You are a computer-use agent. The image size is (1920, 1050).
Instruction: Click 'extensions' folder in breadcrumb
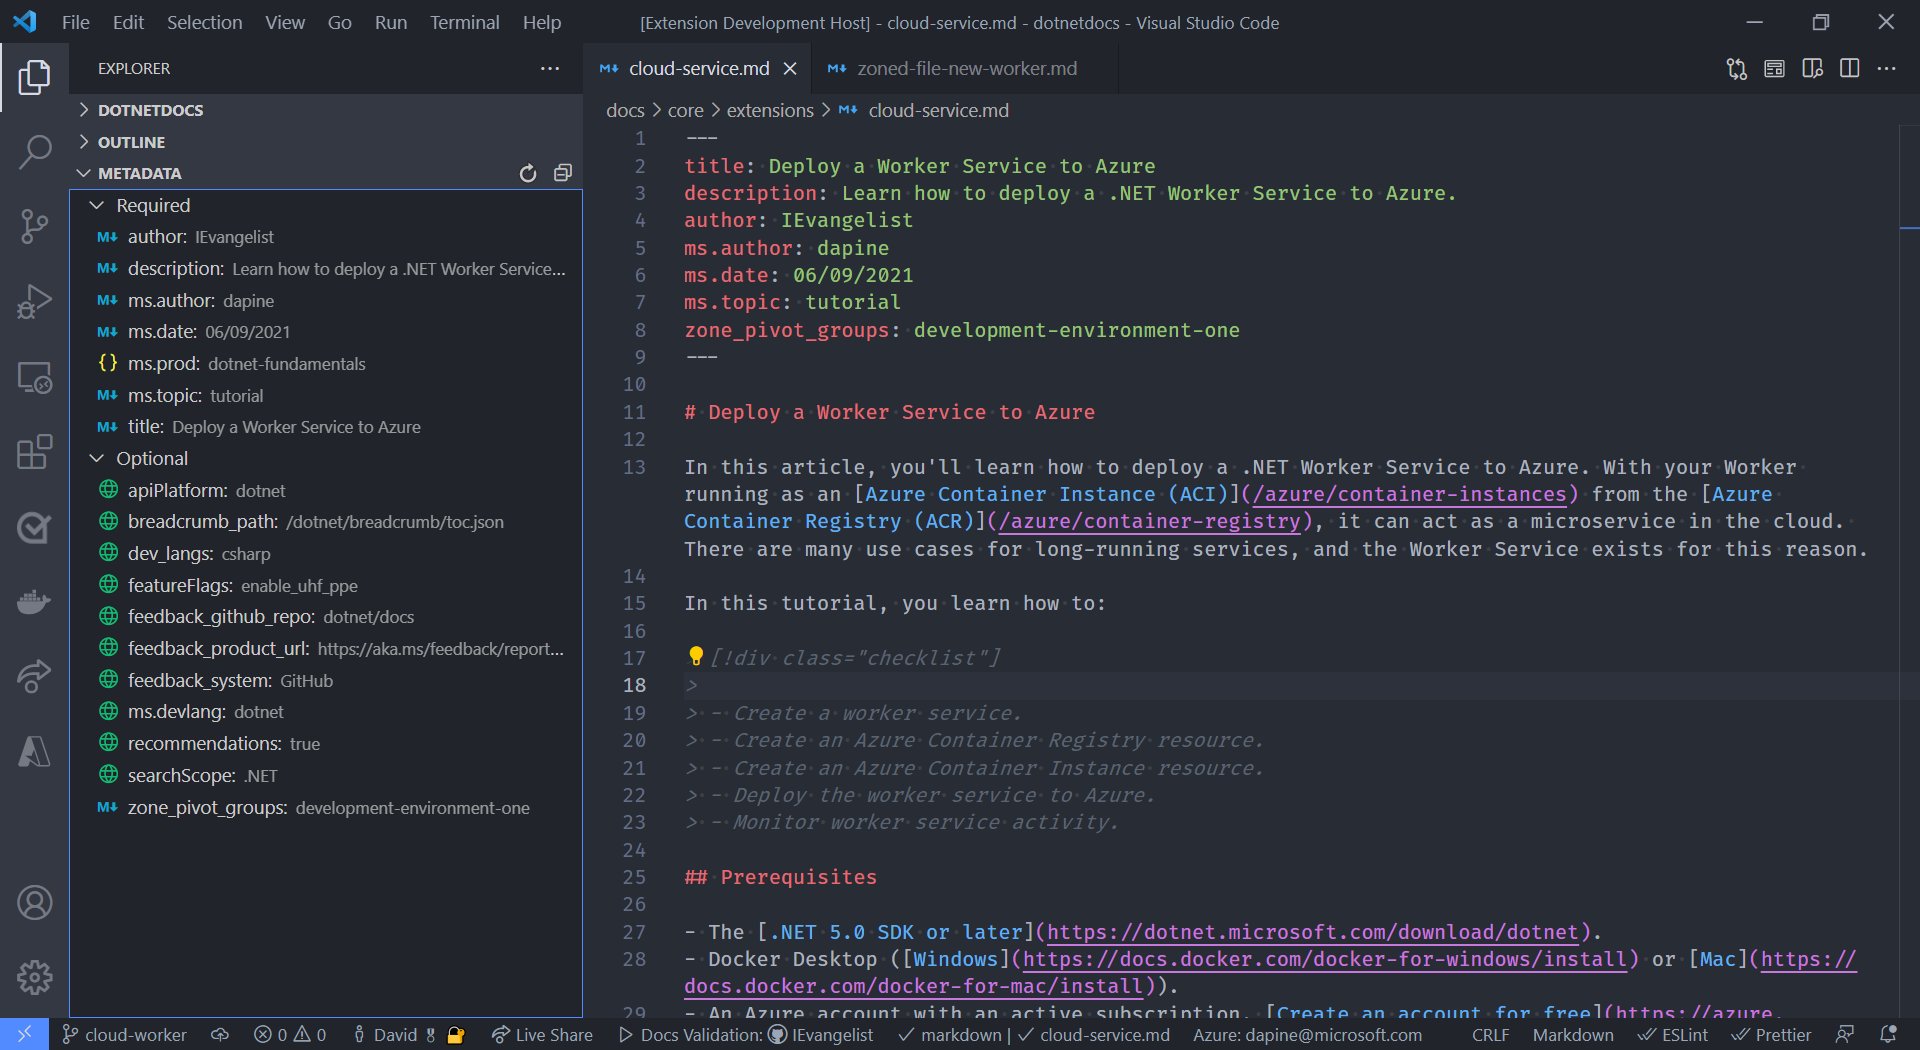[x=770, y=110]
